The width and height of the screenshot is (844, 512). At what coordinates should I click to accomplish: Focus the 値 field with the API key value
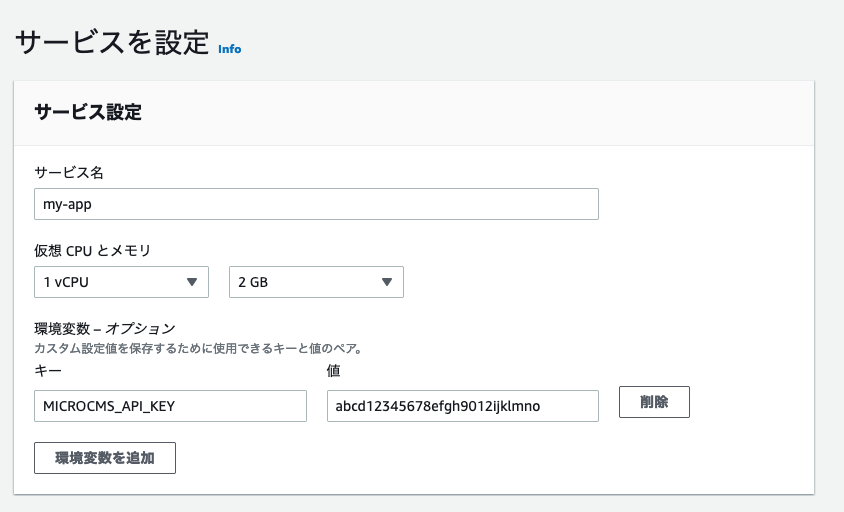(x=462, y=406)
